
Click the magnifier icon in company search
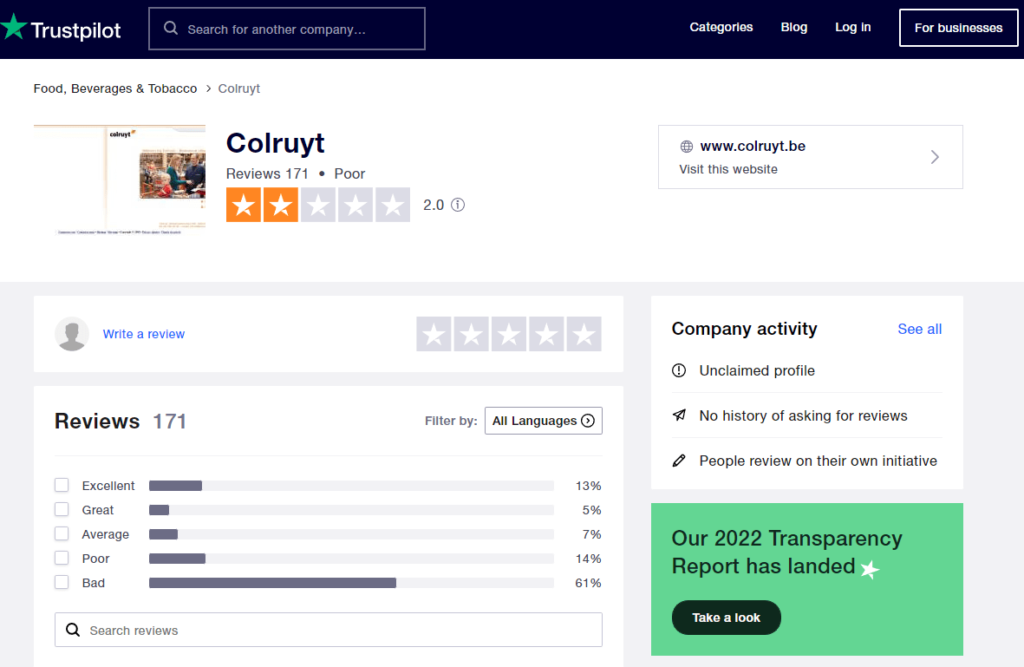170,28
